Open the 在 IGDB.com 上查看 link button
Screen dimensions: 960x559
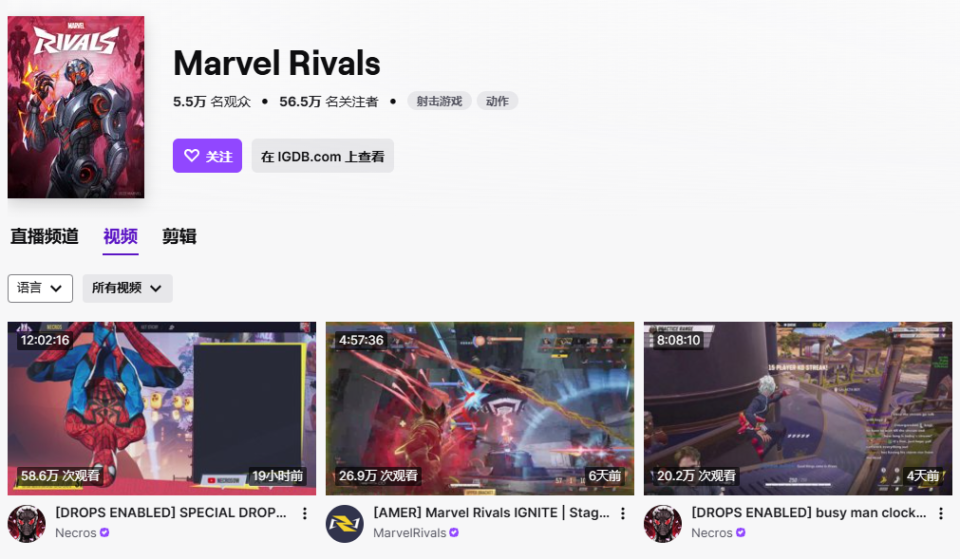tap(323, 156)
